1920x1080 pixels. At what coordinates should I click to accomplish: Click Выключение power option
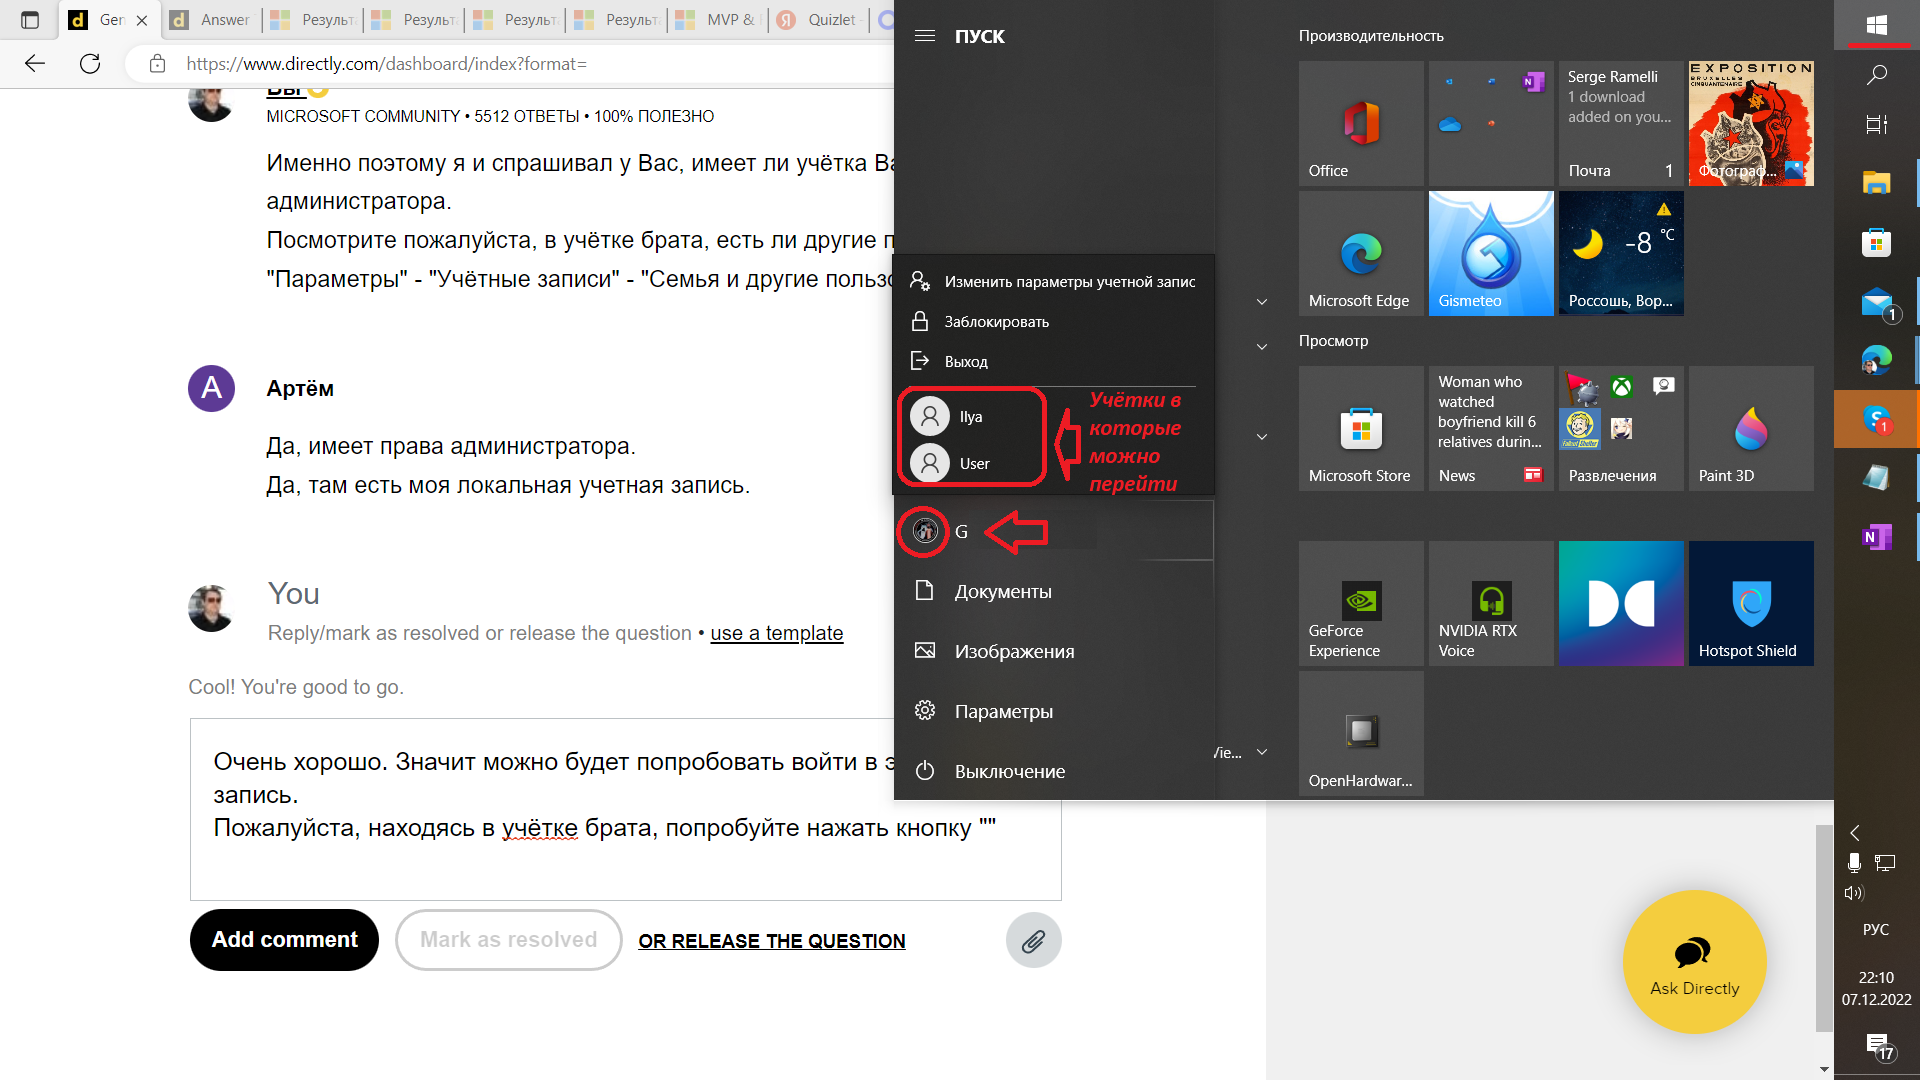coord(1054,771)
